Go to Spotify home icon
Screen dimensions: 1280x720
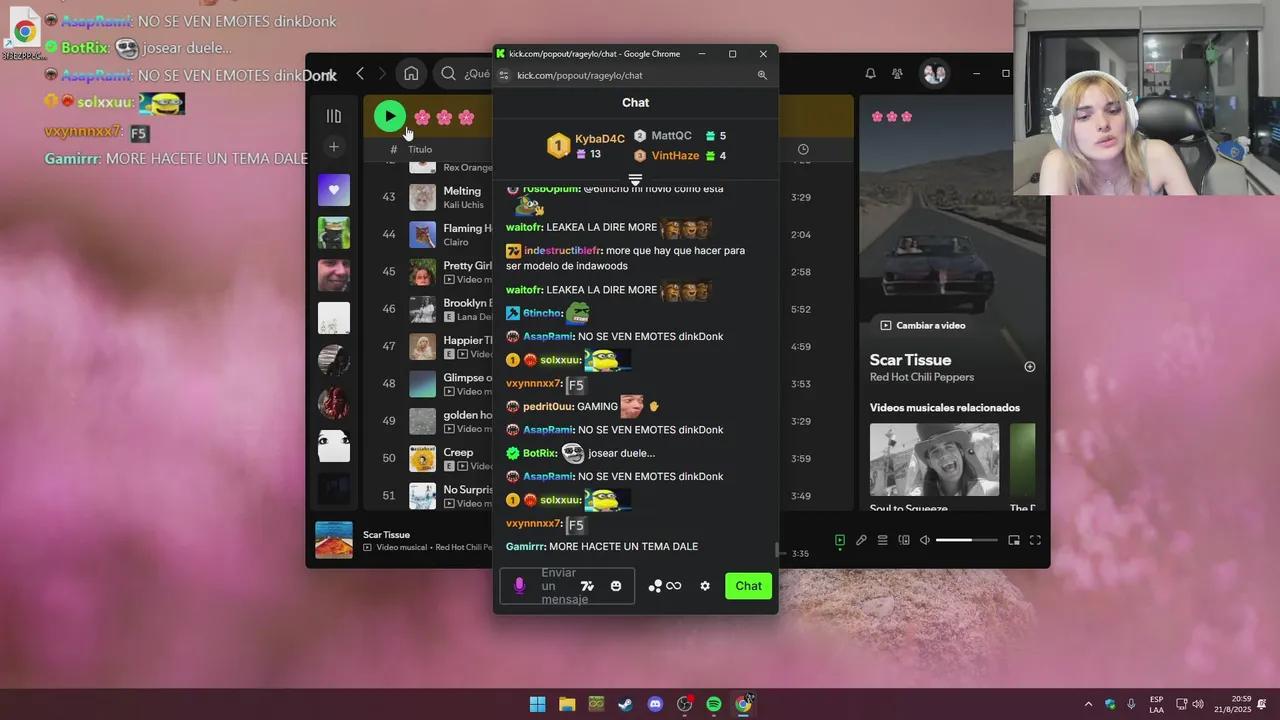point(411,73)
